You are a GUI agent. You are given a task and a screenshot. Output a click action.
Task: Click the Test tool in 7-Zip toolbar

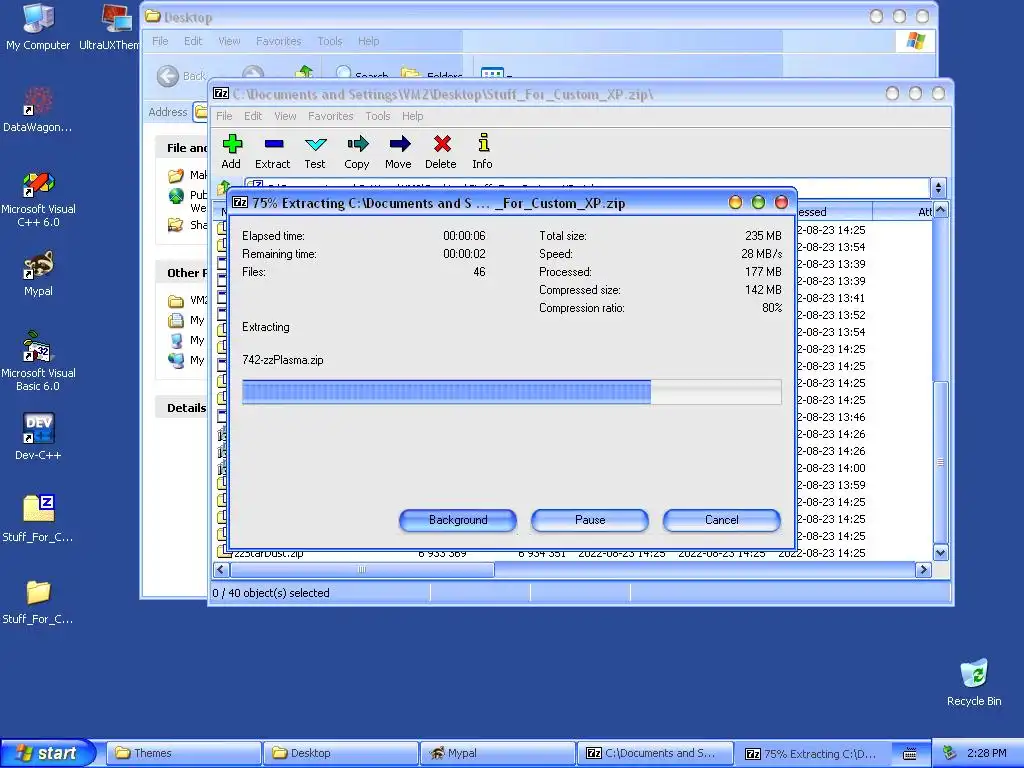pos(315,152)
